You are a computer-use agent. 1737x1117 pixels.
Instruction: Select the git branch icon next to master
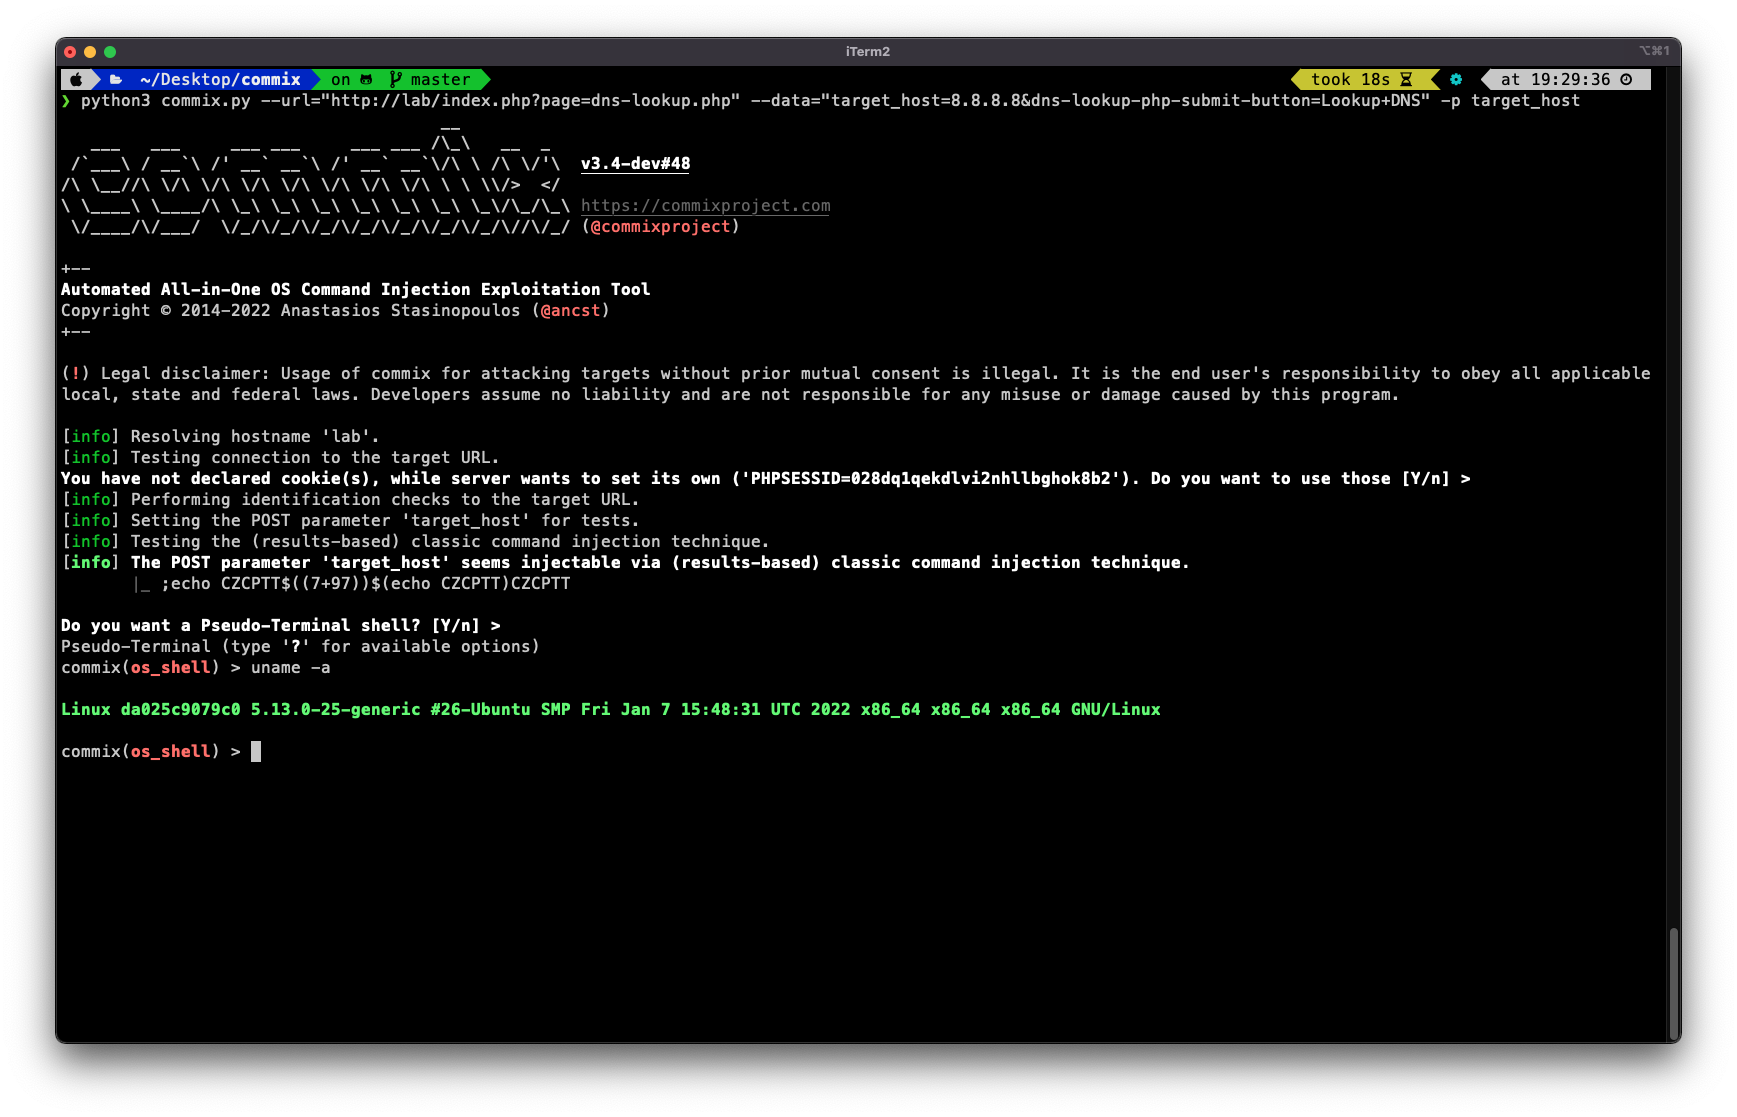(x=394, y=79)
